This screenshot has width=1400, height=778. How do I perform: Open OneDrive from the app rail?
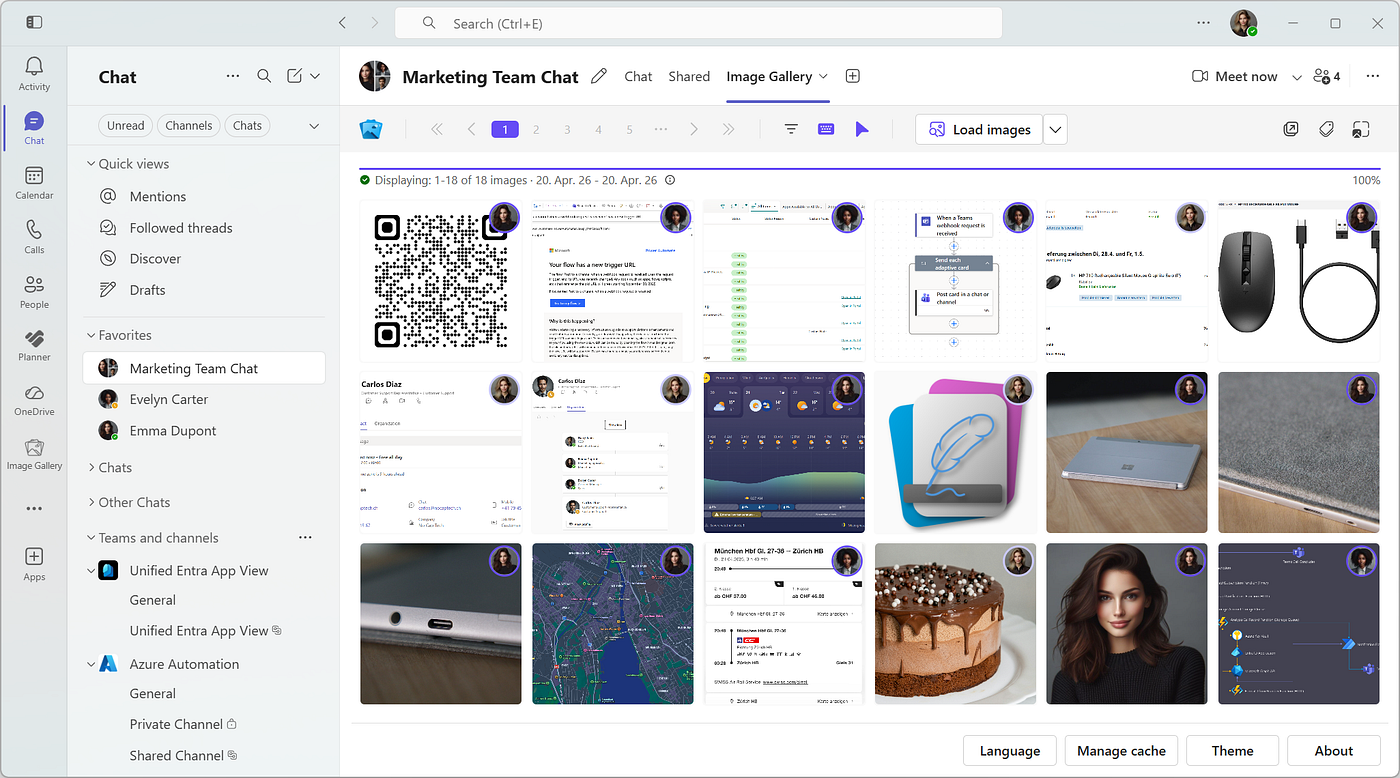click(34, 399)
